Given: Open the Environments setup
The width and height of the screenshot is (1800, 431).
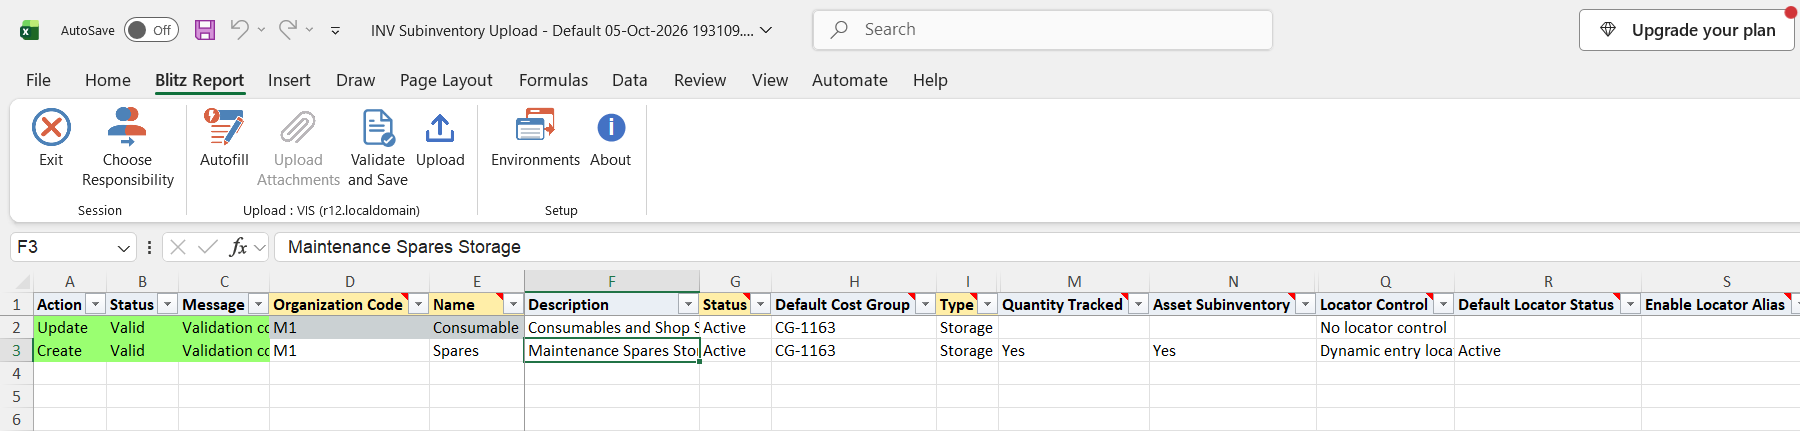Looking at the screenshot, I should [x=535, y=138].
